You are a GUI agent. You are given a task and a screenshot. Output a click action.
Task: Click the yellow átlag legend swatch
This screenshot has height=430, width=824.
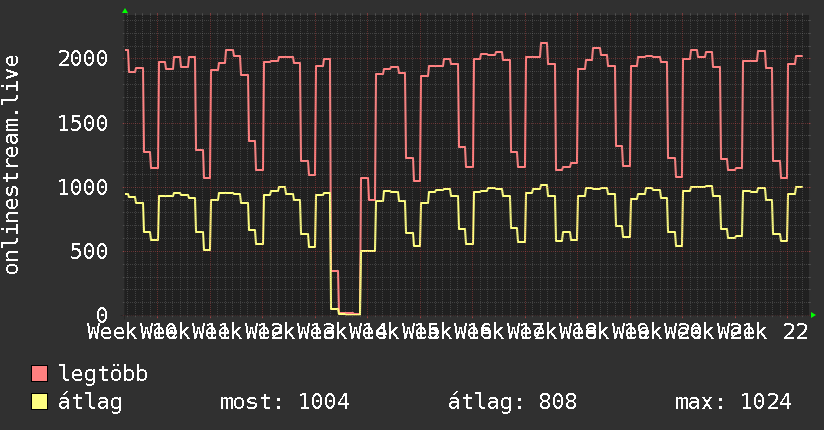(x=39, y=402)
